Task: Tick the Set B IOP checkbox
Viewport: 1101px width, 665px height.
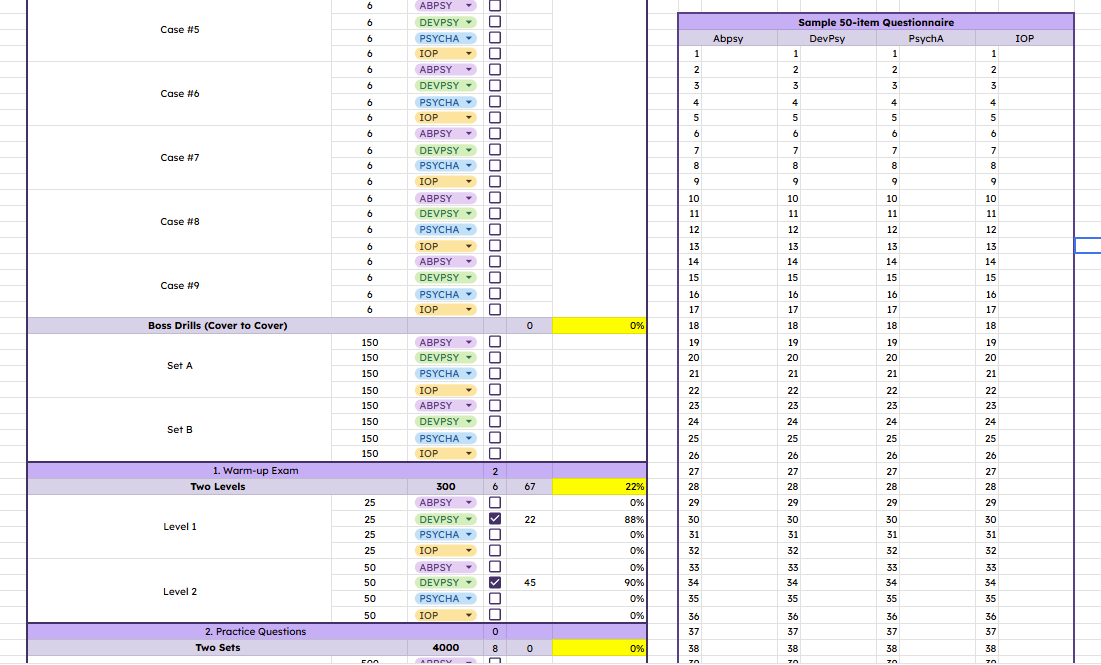Action: click(x=495, y=454)
